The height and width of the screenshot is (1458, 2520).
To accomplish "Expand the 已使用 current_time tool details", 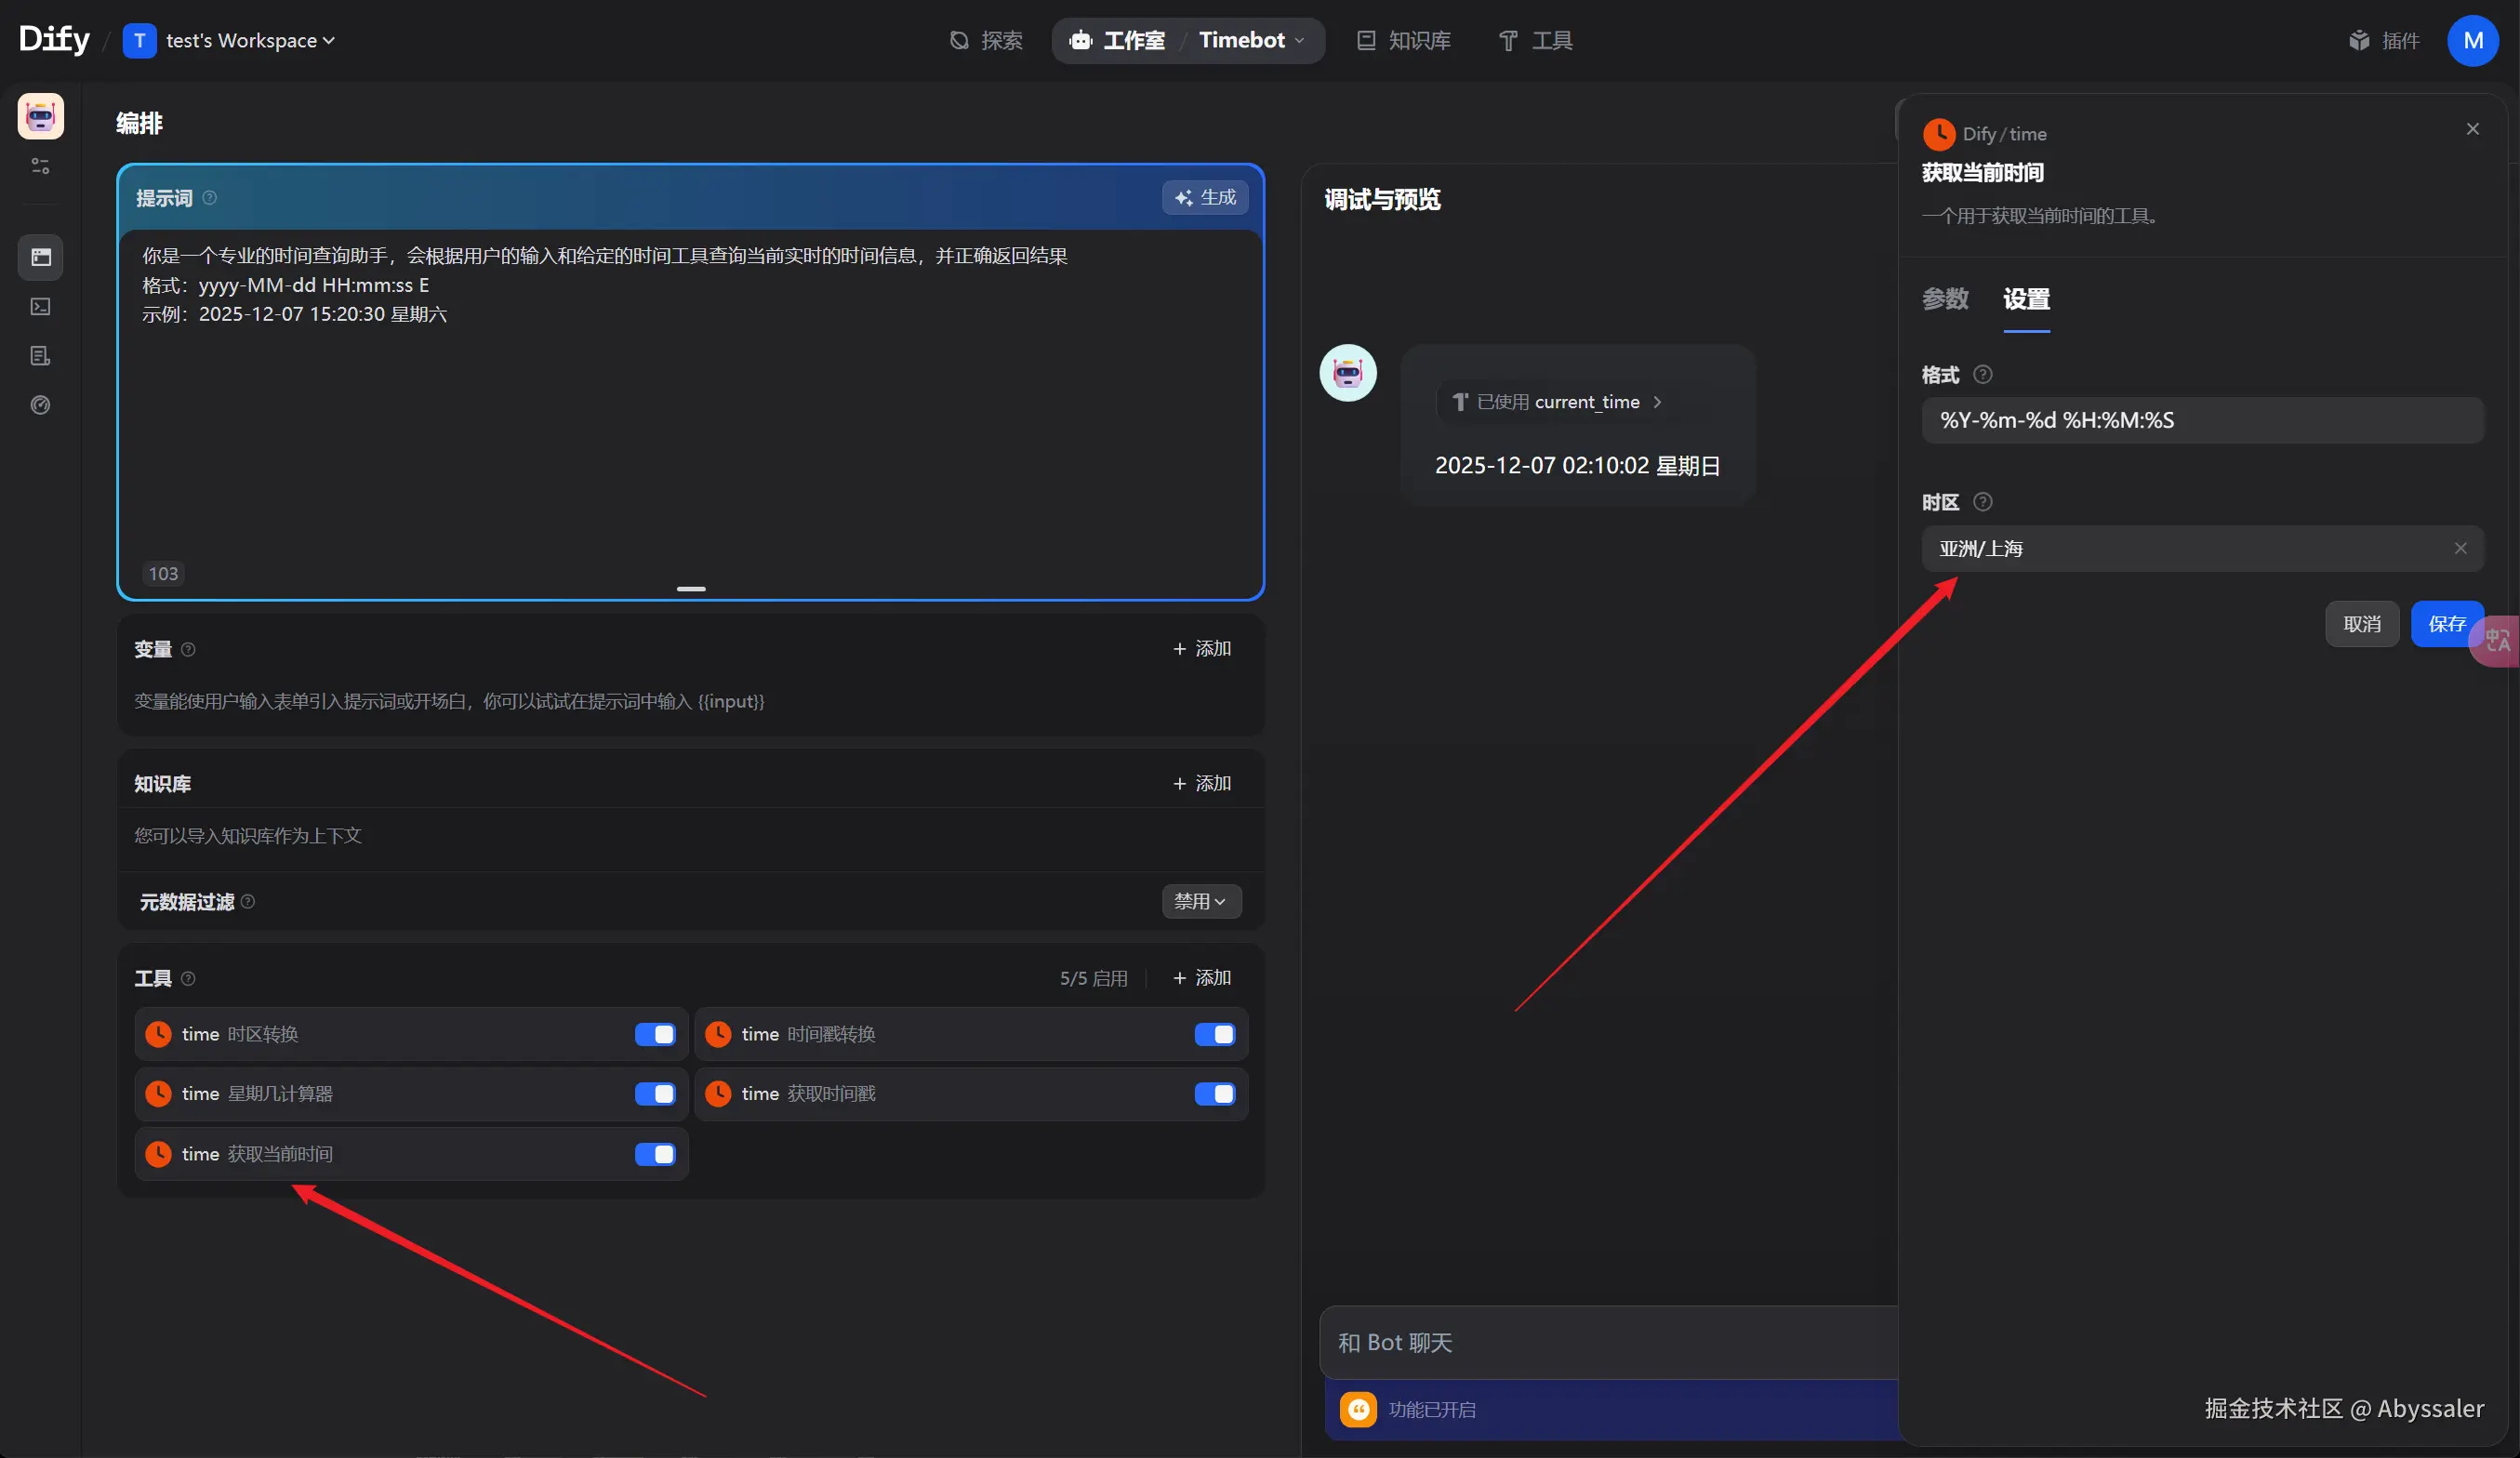I will 1558,402.
